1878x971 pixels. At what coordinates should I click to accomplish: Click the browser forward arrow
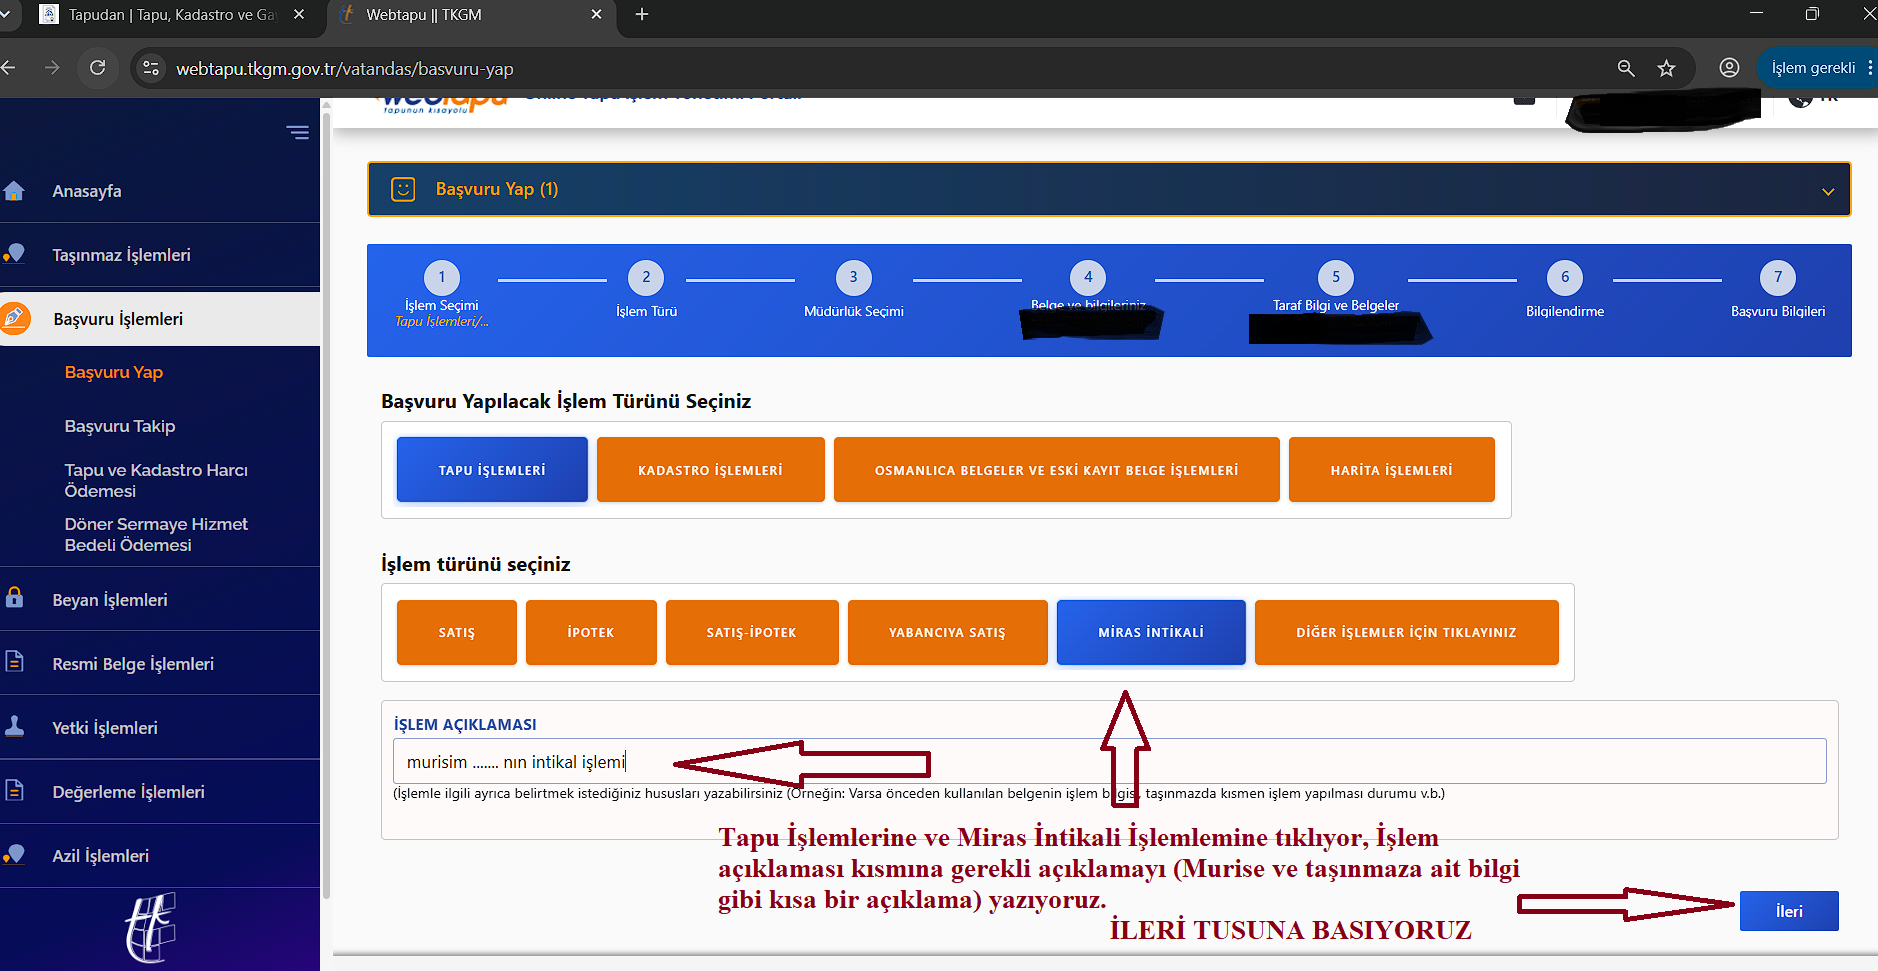click(x=52, y=68)
